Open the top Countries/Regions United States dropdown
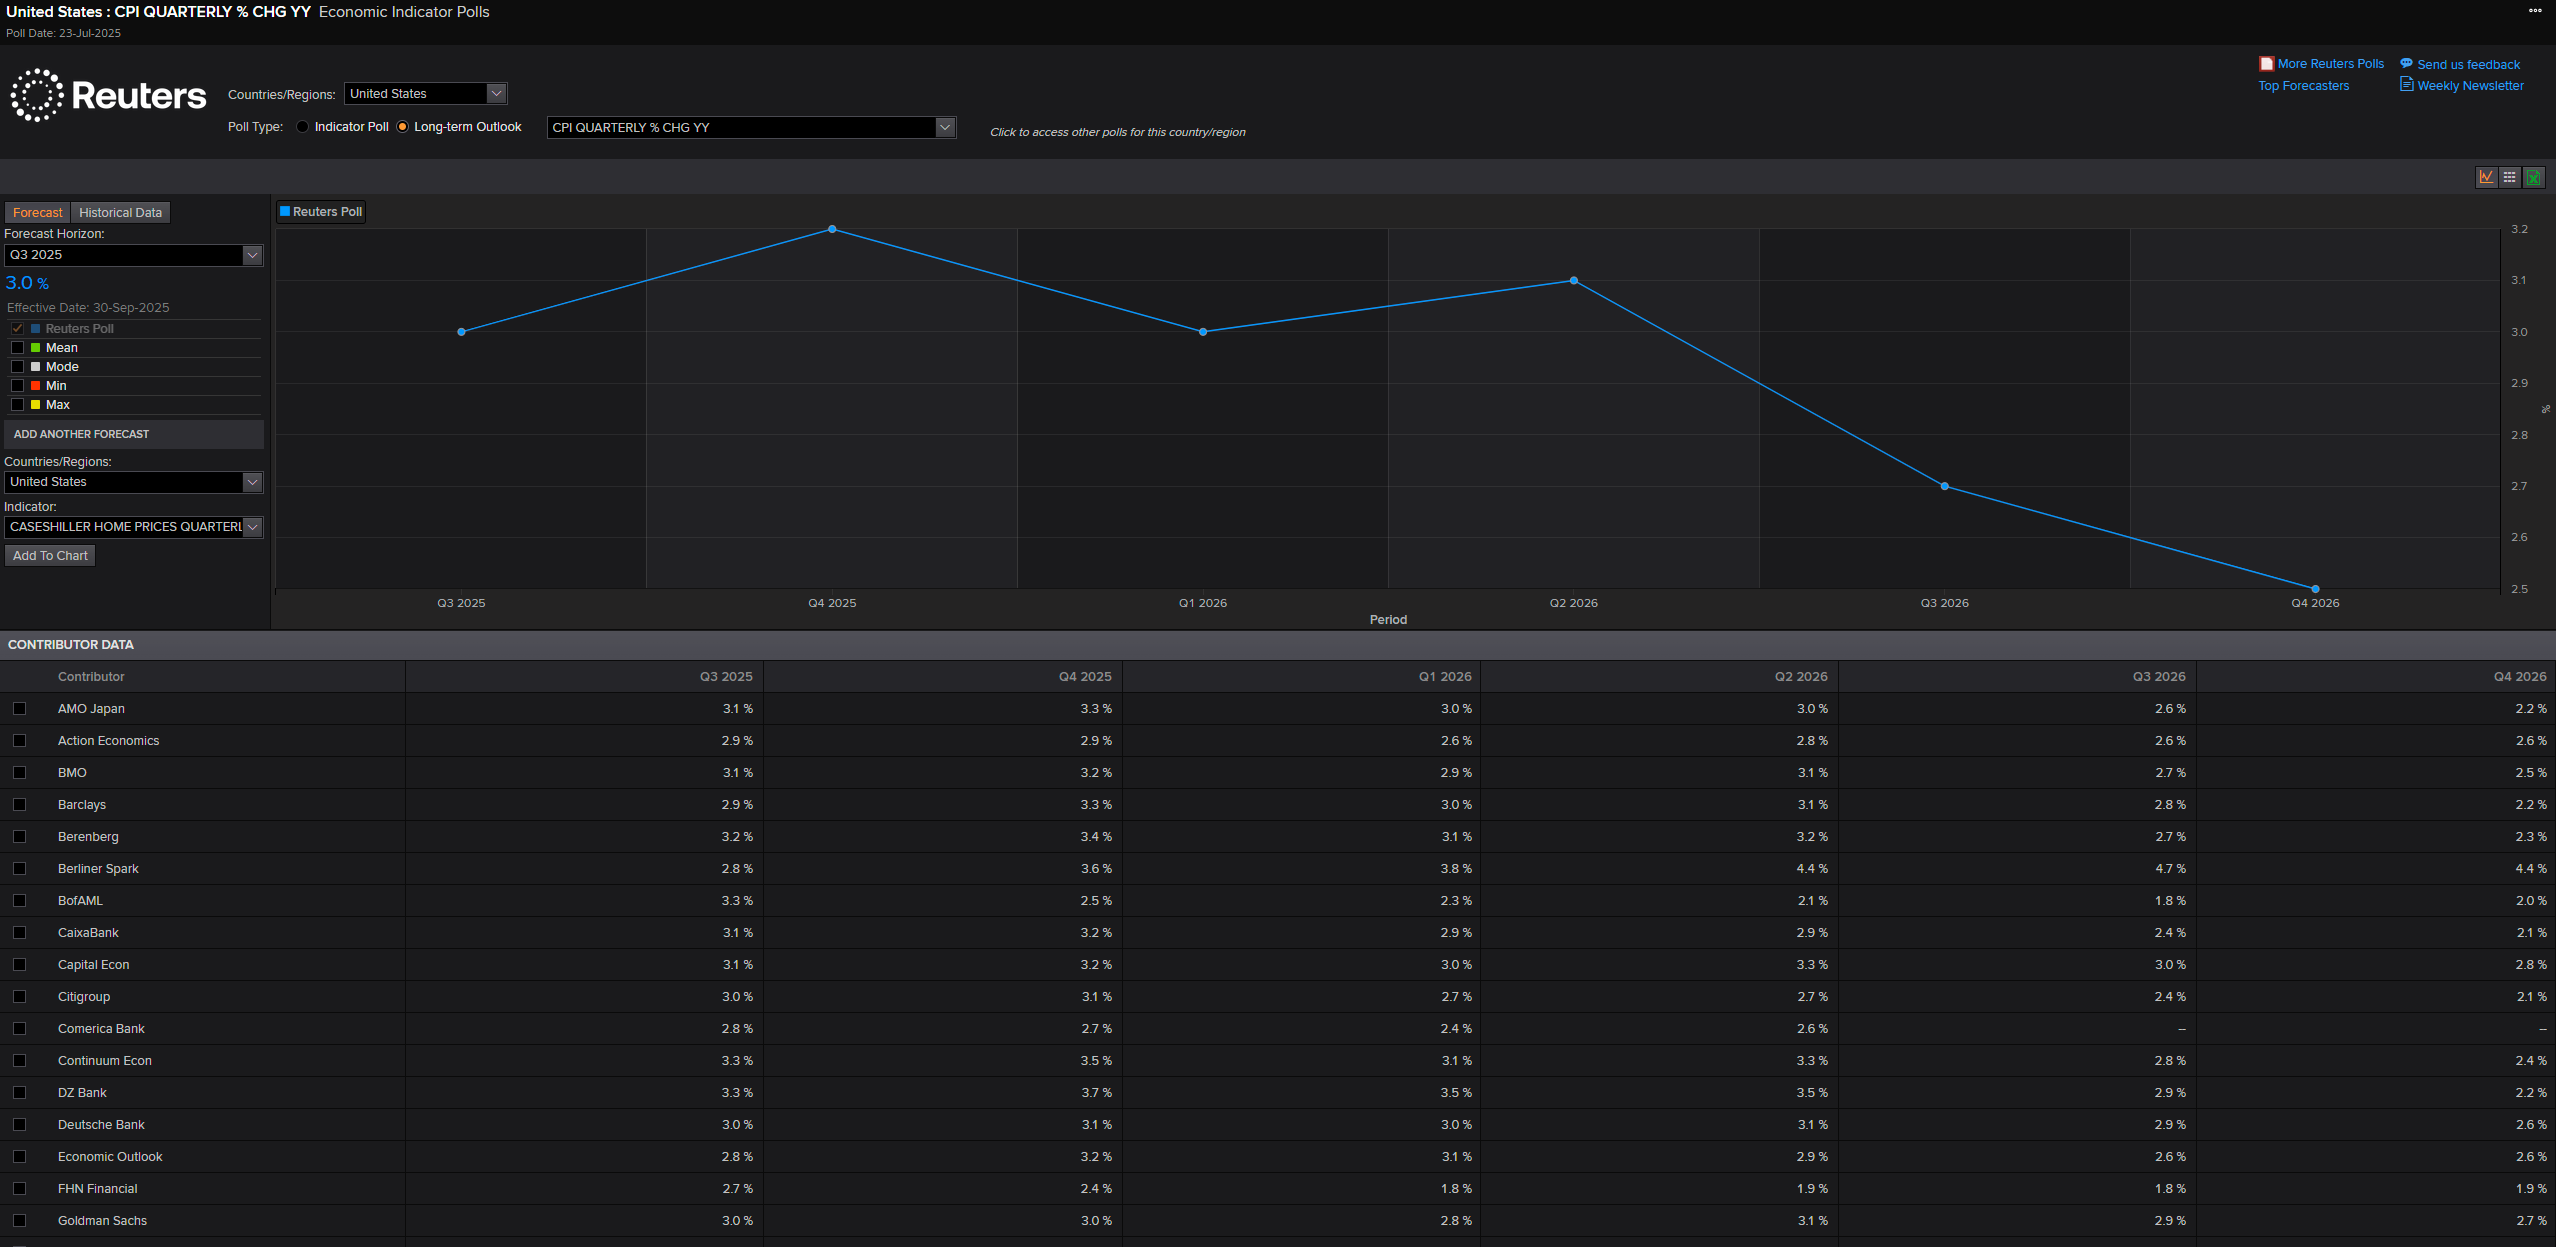Viewport: 2556px width, 1247px height. 426,94
